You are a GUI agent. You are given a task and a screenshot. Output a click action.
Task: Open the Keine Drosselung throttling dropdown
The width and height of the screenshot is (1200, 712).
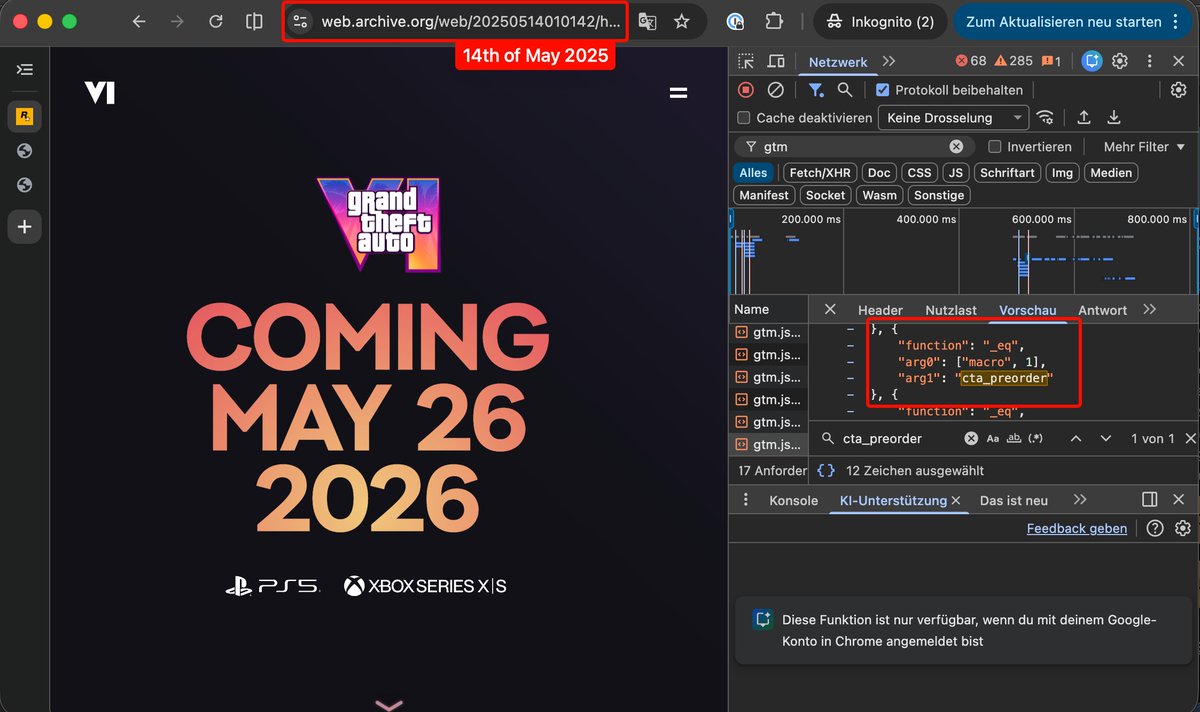953,118
